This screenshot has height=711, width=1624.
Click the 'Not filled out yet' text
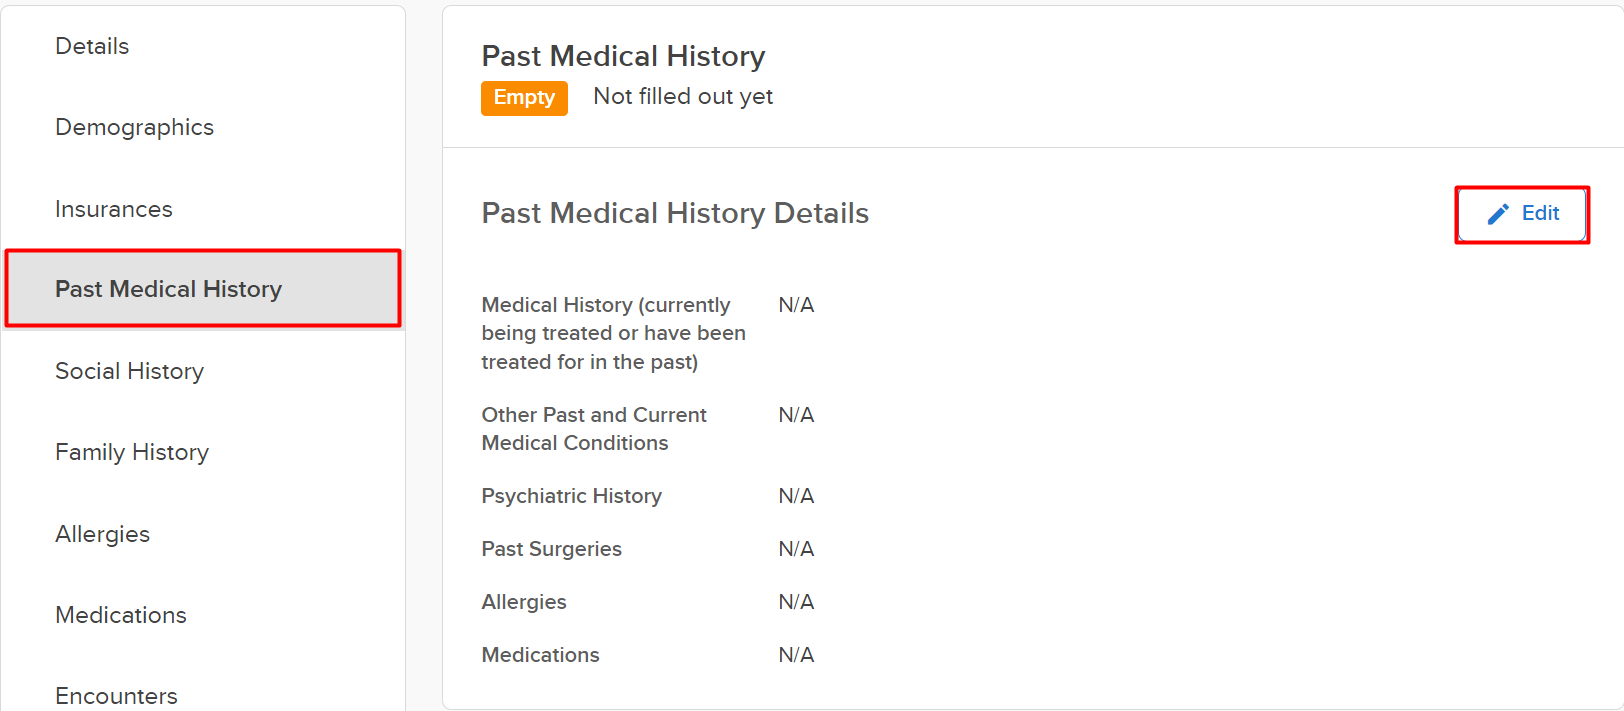[683, 96]
